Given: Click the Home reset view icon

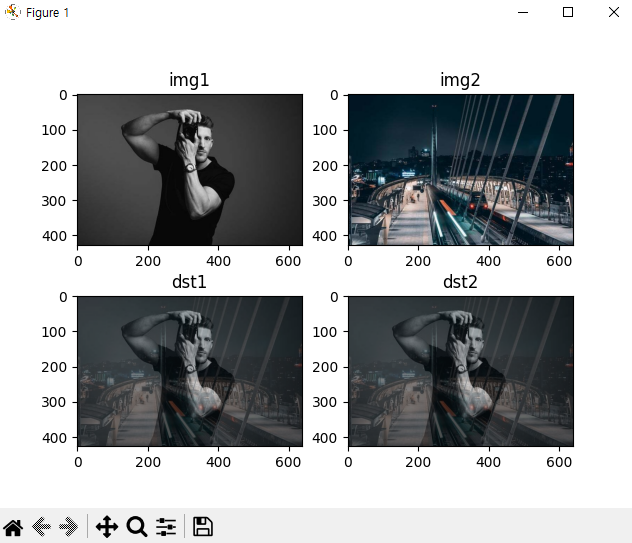Looking at the screenshot, I should 13,527.
